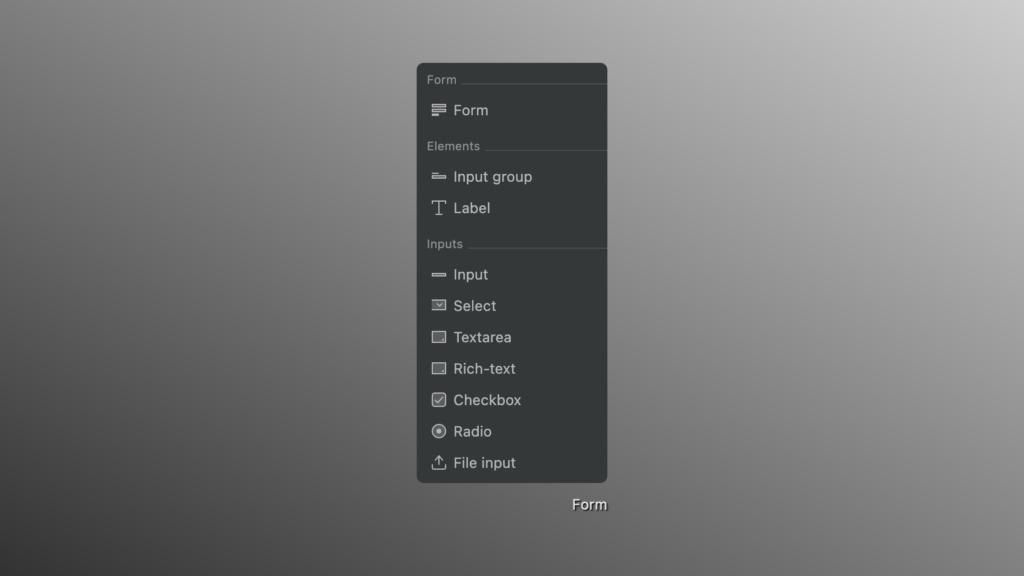This screenshot has width=1024, height=576.
Task: Click the Form element icon
Action: click(439, 110)
